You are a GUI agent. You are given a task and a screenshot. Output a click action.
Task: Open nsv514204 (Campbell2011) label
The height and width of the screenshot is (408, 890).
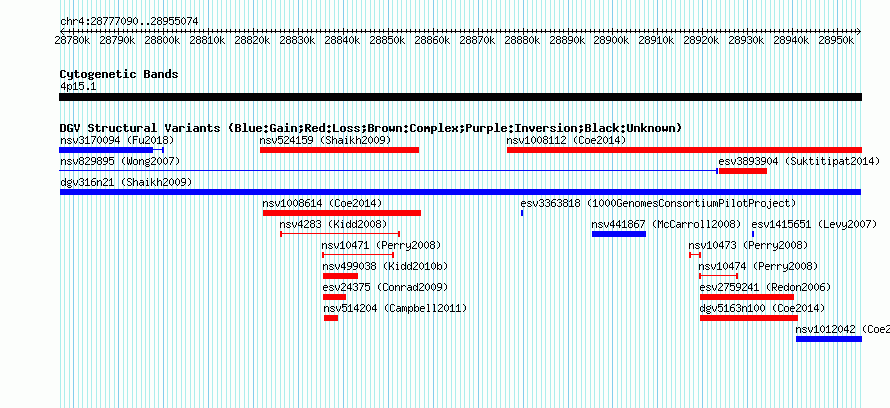point(395,308)
